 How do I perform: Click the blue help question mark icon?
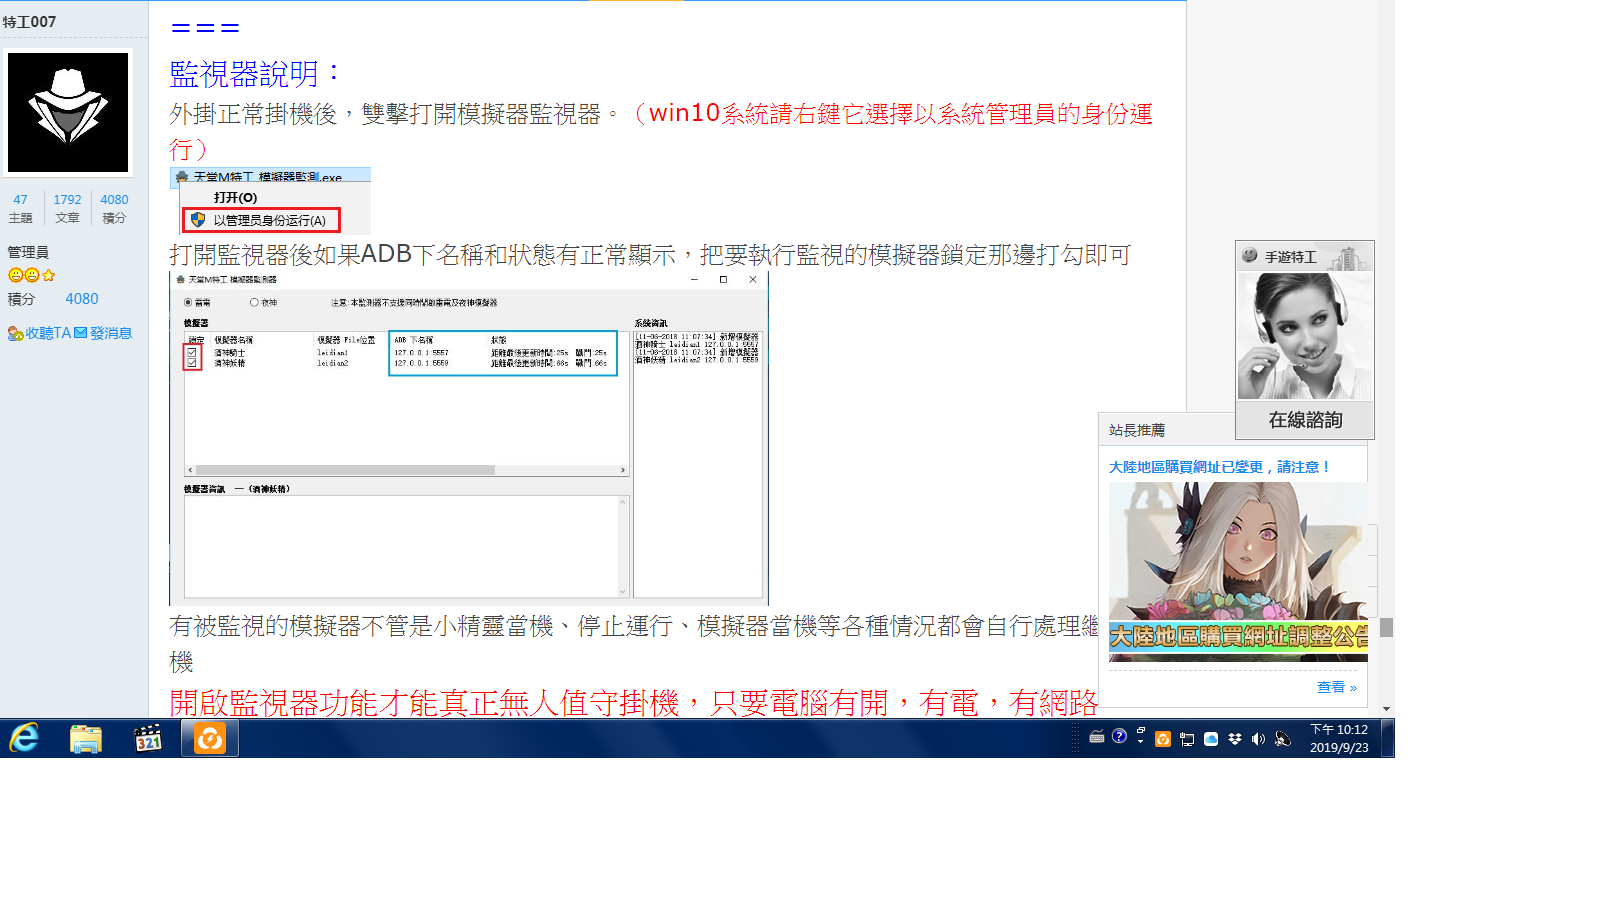pos(1119,736)
